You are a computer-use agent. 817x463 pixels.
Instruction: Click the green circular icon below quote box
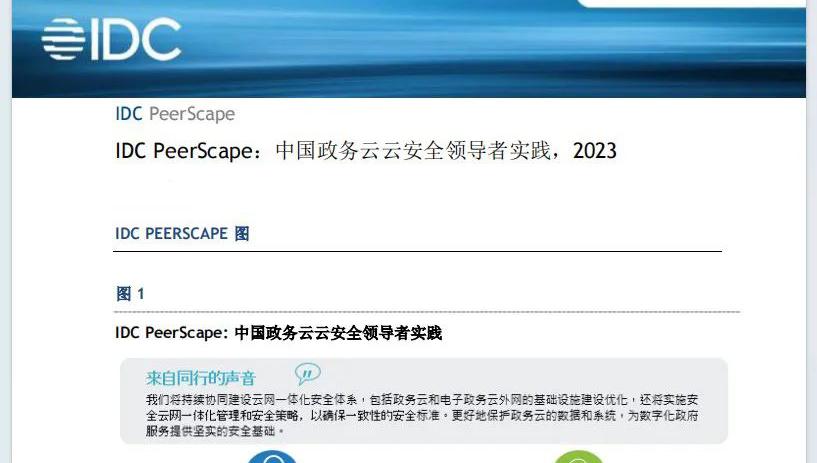(578, 457)
